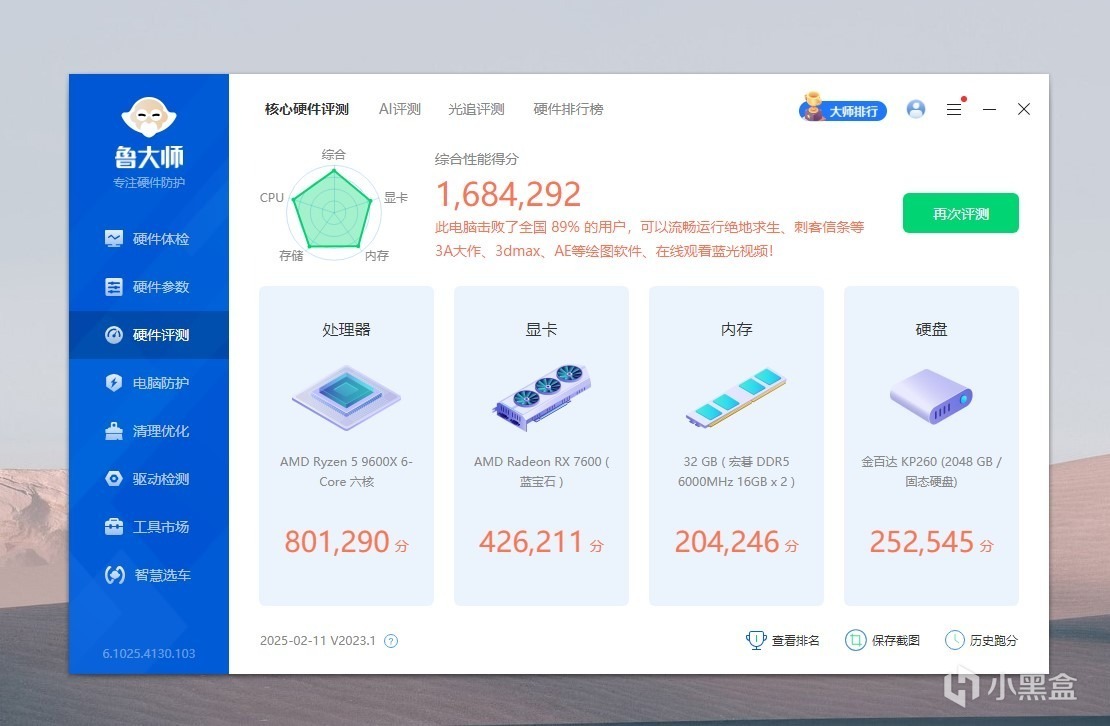Click 历史跑分 clock link
This screenshot has height=726, width=1110.
coord(981,640)
